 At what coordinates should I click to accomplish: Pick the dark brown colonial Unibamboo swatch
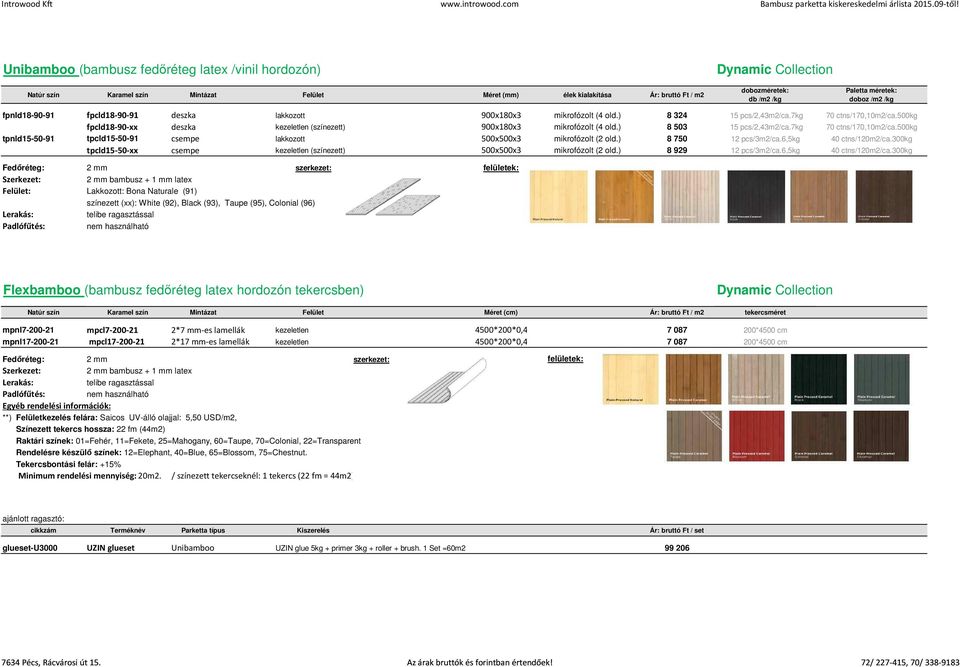(883, 197)
